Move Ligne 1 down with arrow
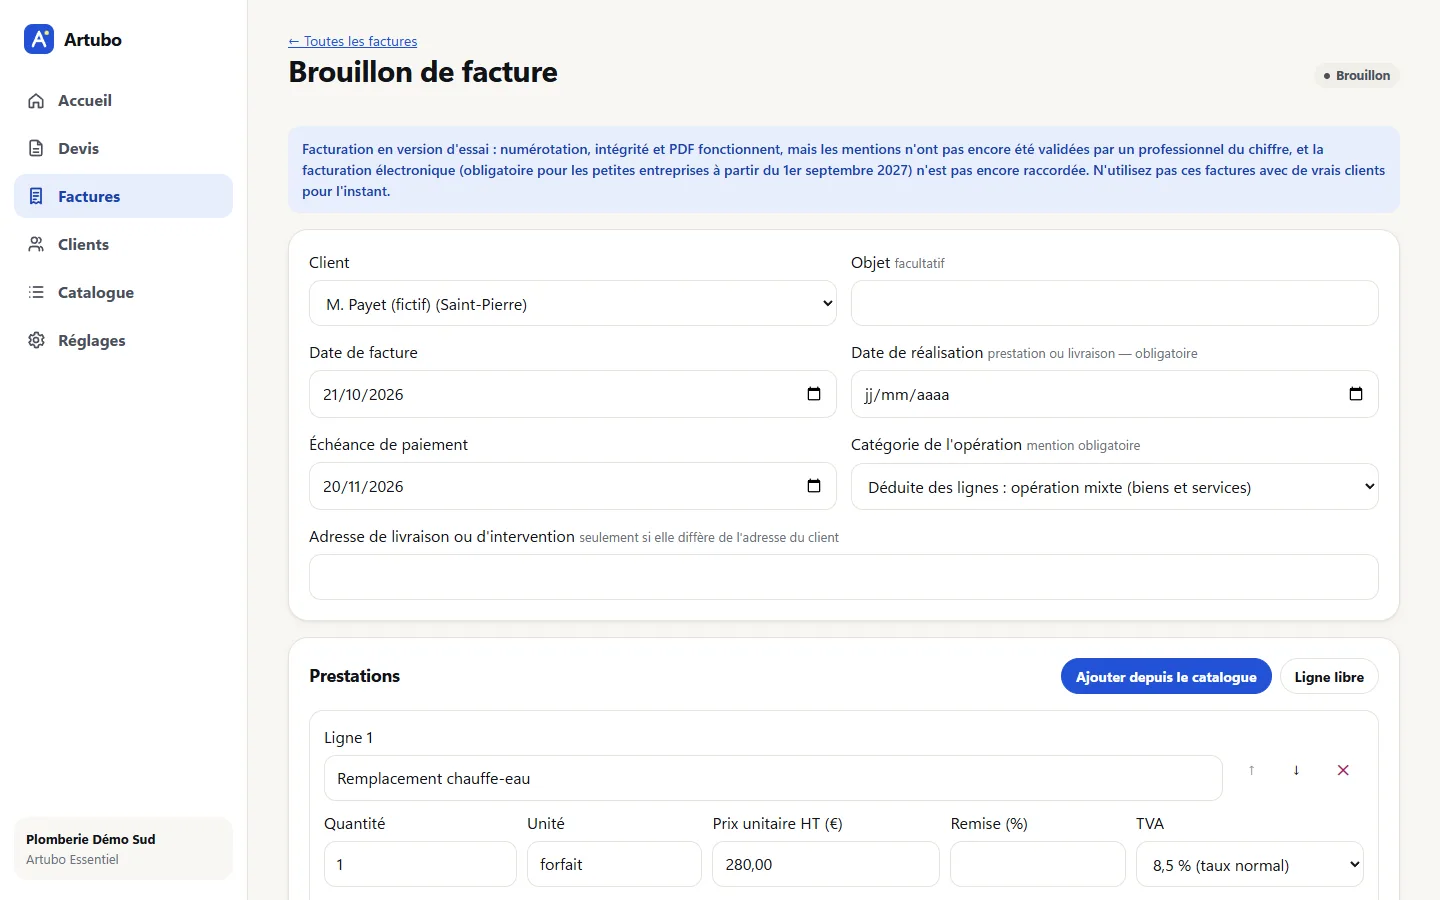Viewport: 1440px width, 900px height. [1296, 770]
